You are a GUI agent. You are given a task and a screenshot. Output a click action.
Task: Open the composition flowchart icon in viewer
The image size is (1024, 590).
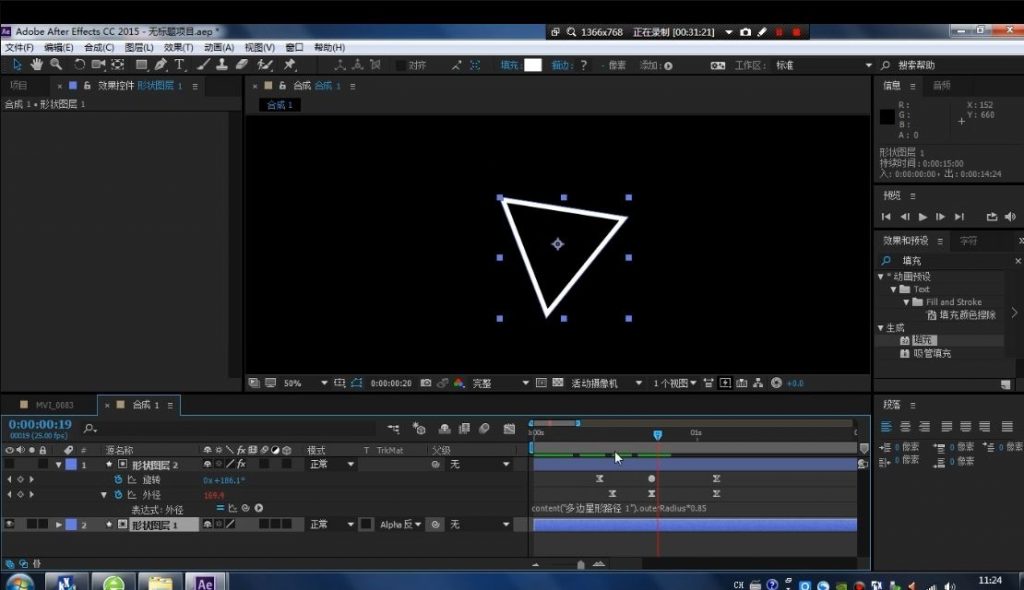tap(758, 384)
